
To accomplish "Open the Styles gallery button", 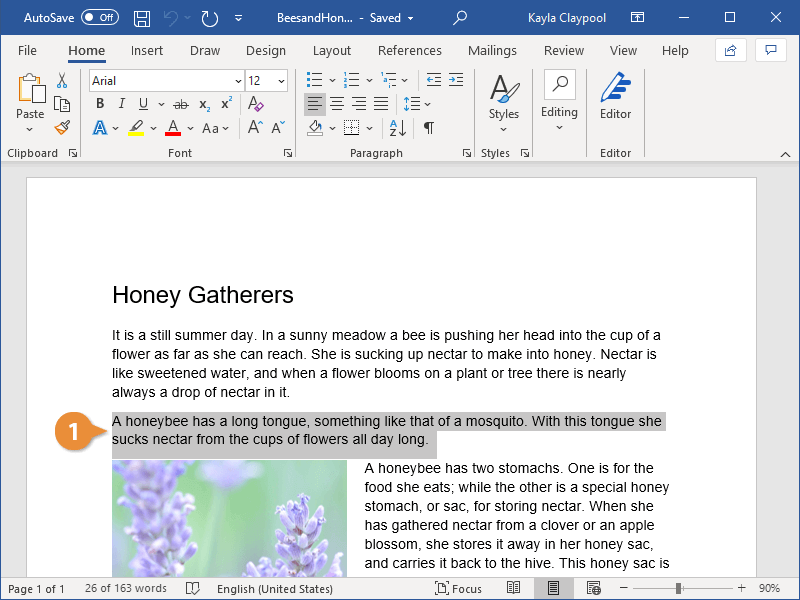I will click(x=503, y=101).
